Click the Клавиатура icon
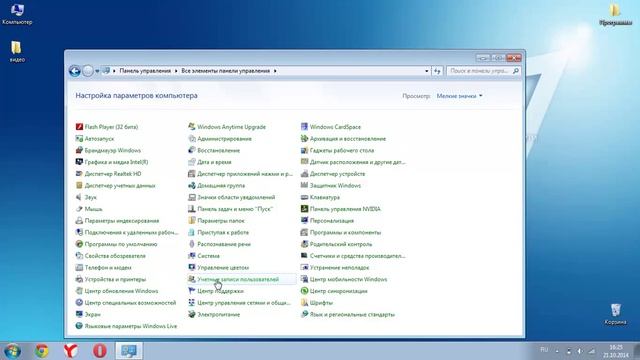Image resolution: width=640 pixels, height=360 pixels. tap(304, 198)
